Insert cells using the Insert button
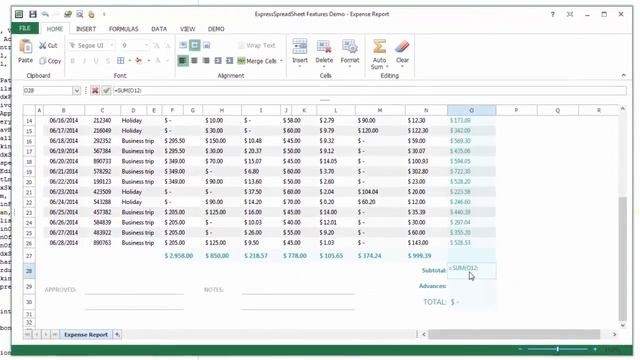Screen dimensions: 640x360 300,53
